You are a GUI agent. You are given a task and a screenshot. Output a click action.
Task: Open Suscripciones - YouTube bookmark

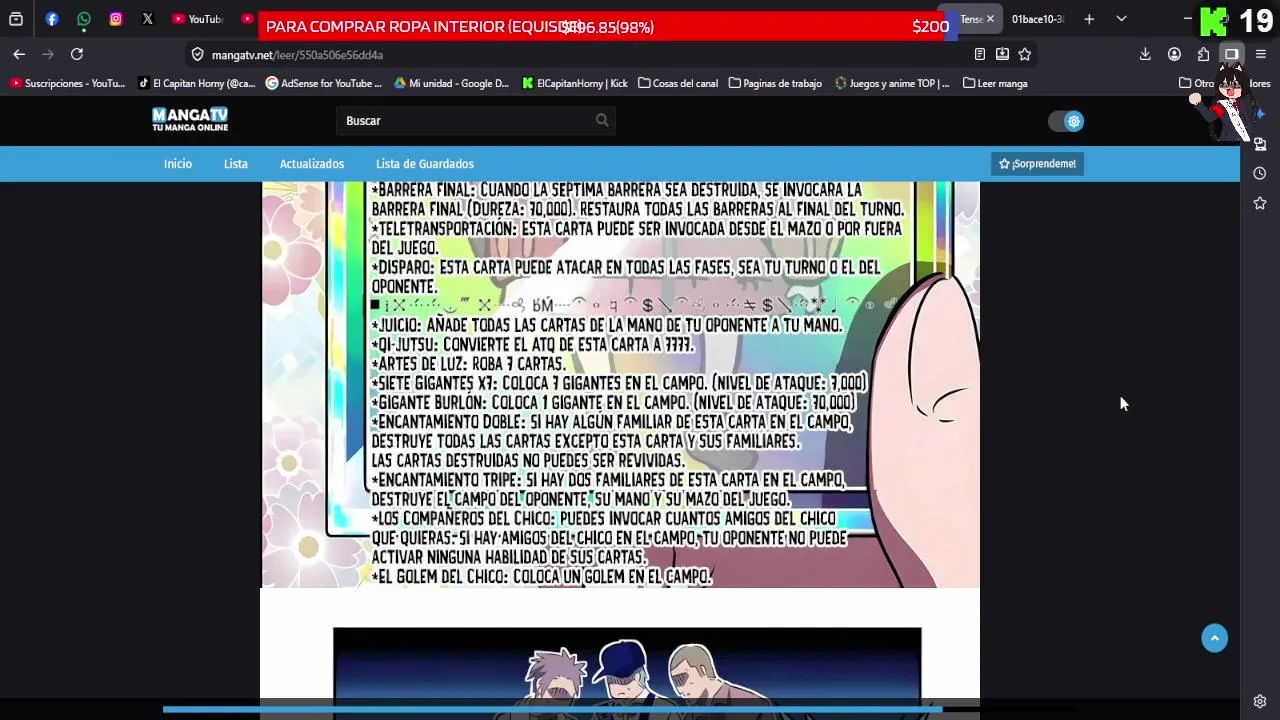coord(68,84)
